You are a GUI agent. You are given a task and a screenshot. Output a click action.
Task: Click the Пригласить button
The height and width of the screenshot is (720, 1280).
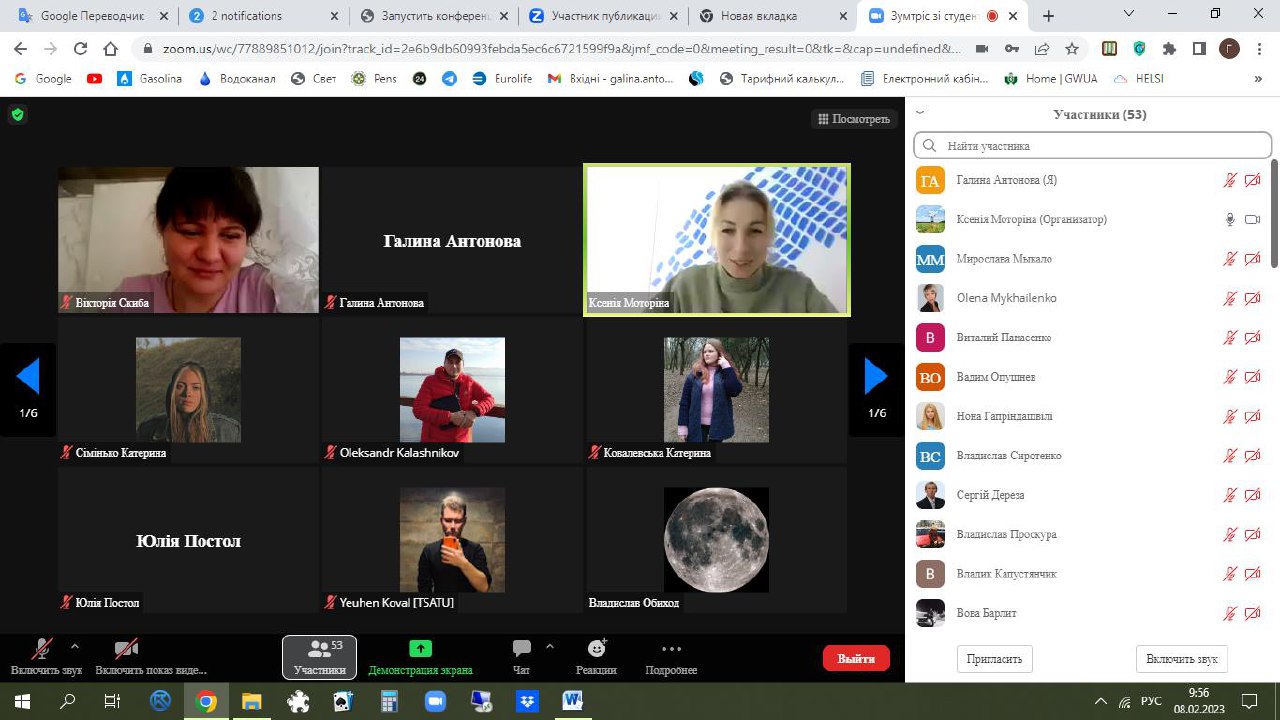(995, 659)
